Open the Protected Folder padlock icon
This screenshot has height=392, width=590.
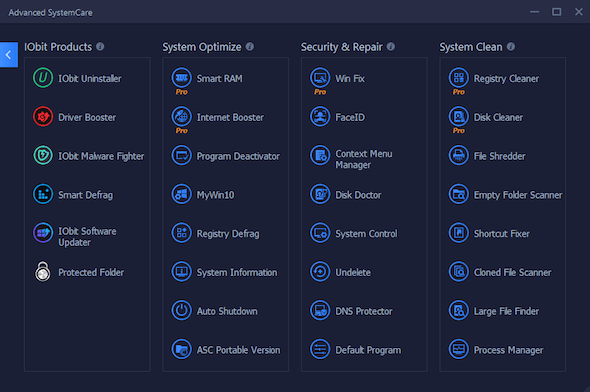click(x=43, y=272)
